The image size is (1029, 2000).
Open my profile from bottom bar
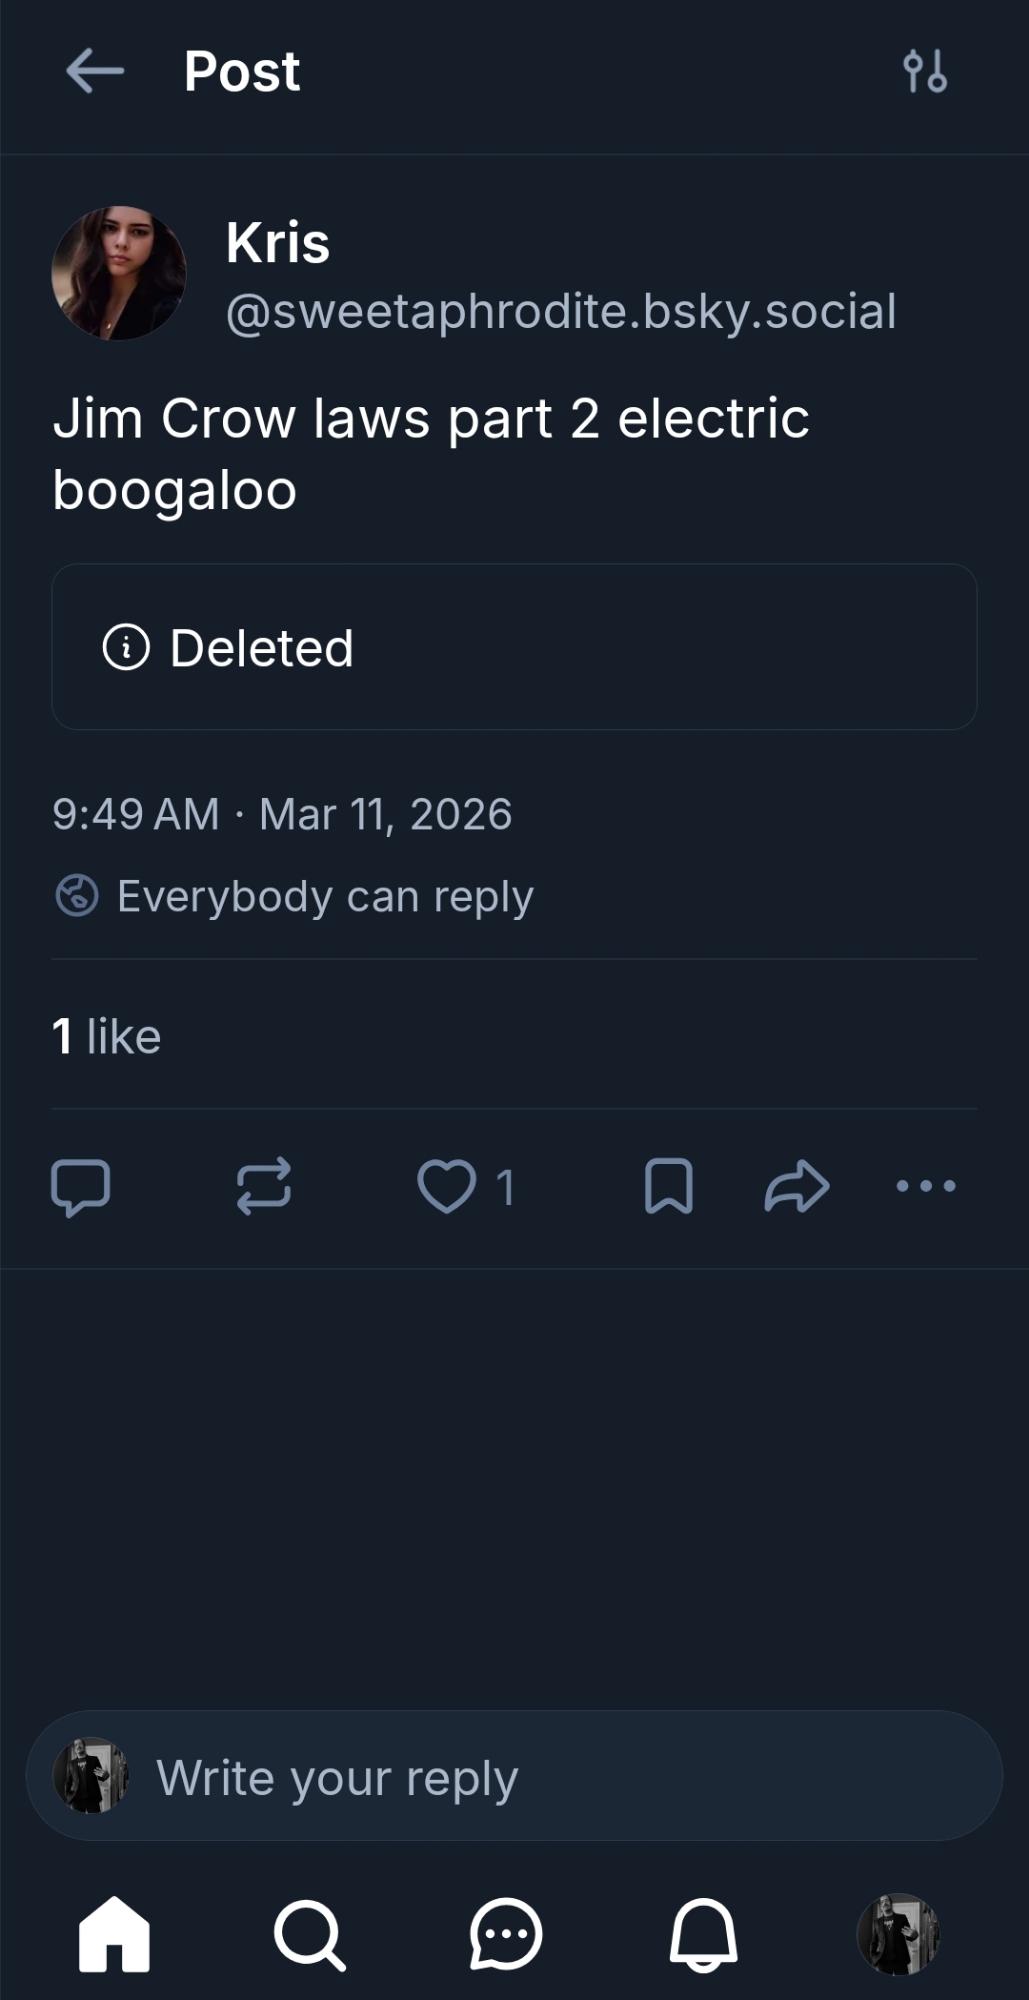point(898,1934)
